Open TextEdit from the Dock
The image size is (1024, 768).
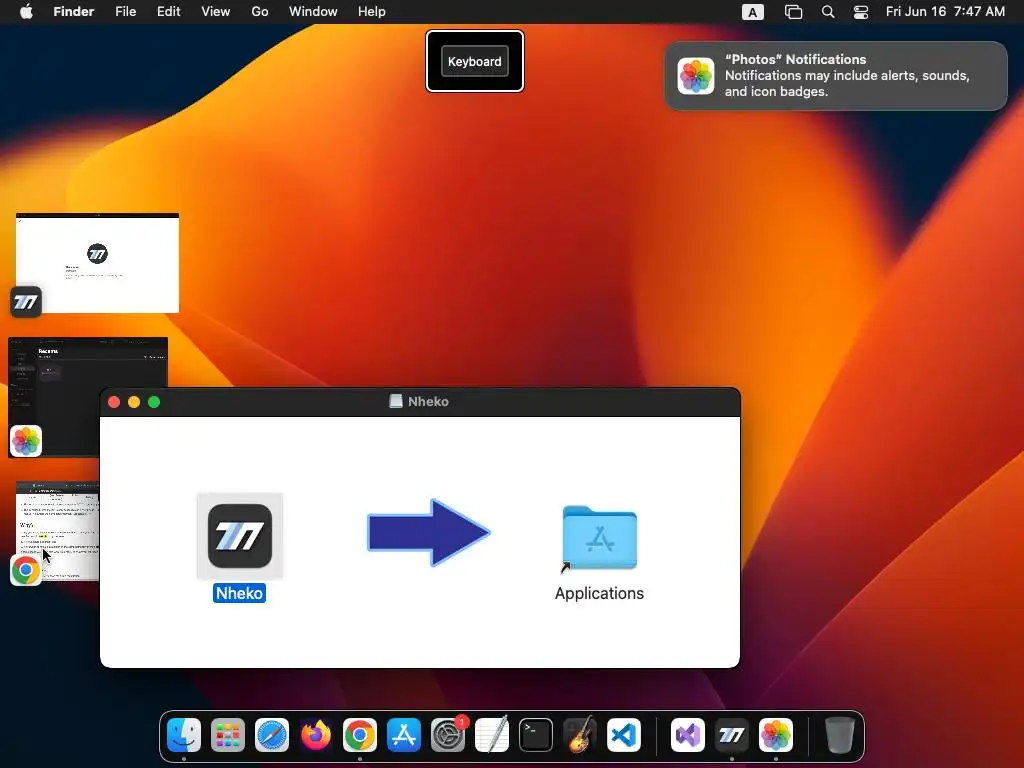coord(492,735)
